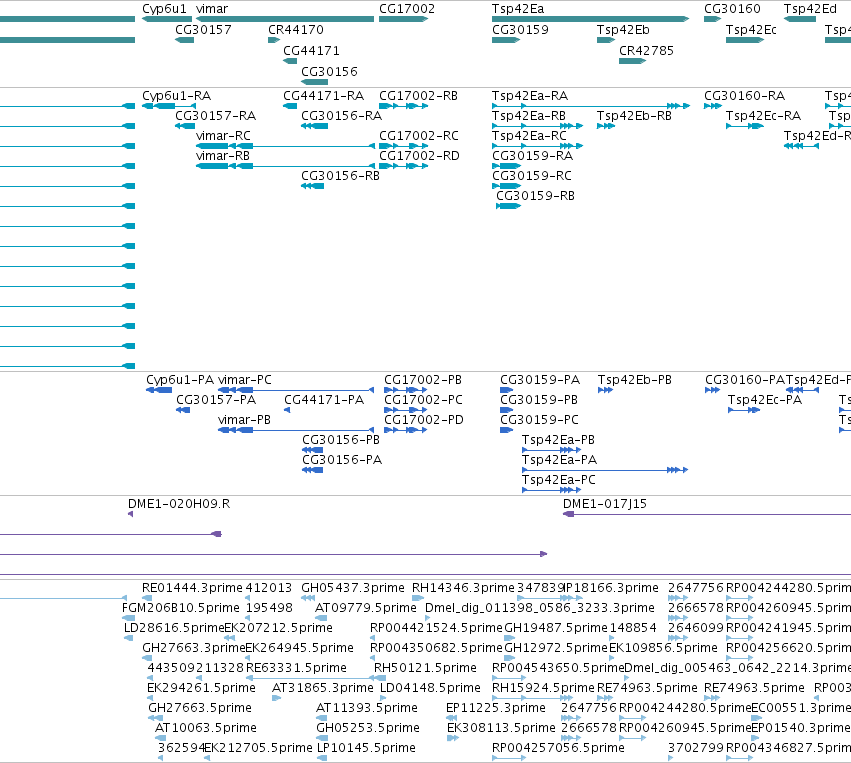Select the Tsp42Ea-PA protein label
This screenshot has width=851, height=763.
click(x=559, y=460)
